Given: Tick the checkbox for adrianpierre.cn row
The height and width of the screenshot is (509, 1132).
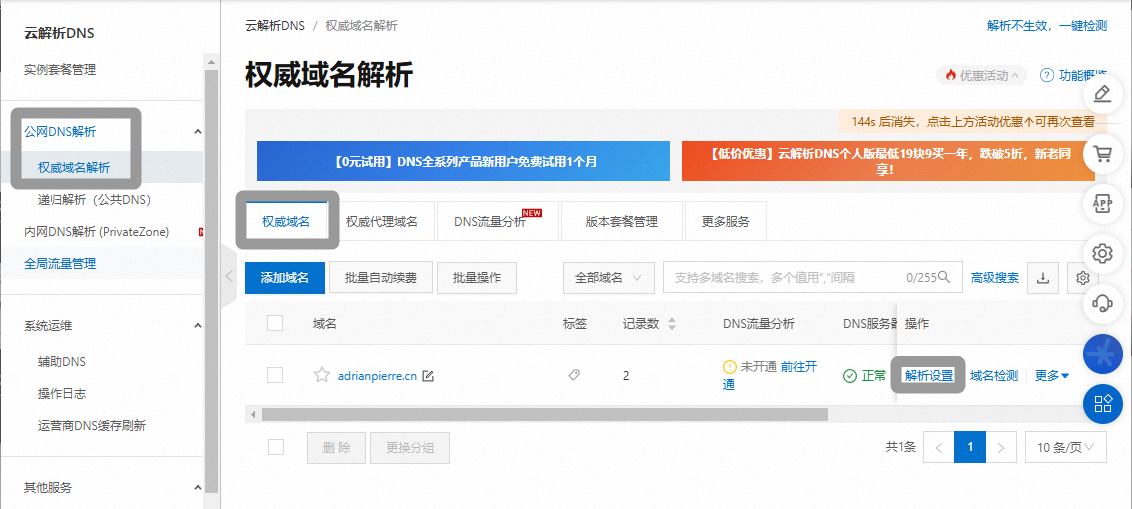Looking at the screenshot, I should click(x=275, y=375).
